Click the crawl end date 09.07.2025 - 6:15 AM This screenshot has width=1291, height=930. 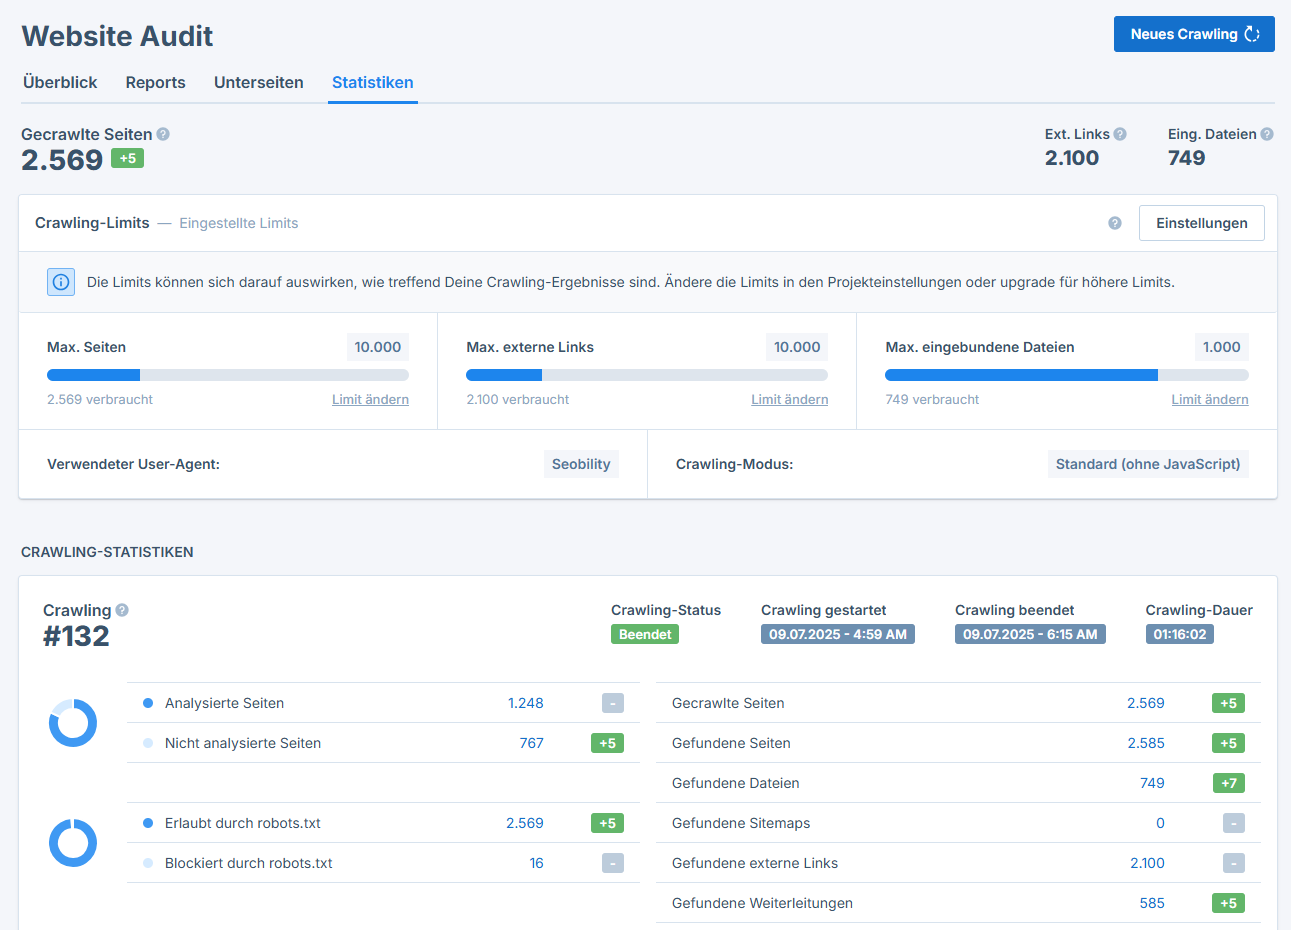tap(1030, 634)
